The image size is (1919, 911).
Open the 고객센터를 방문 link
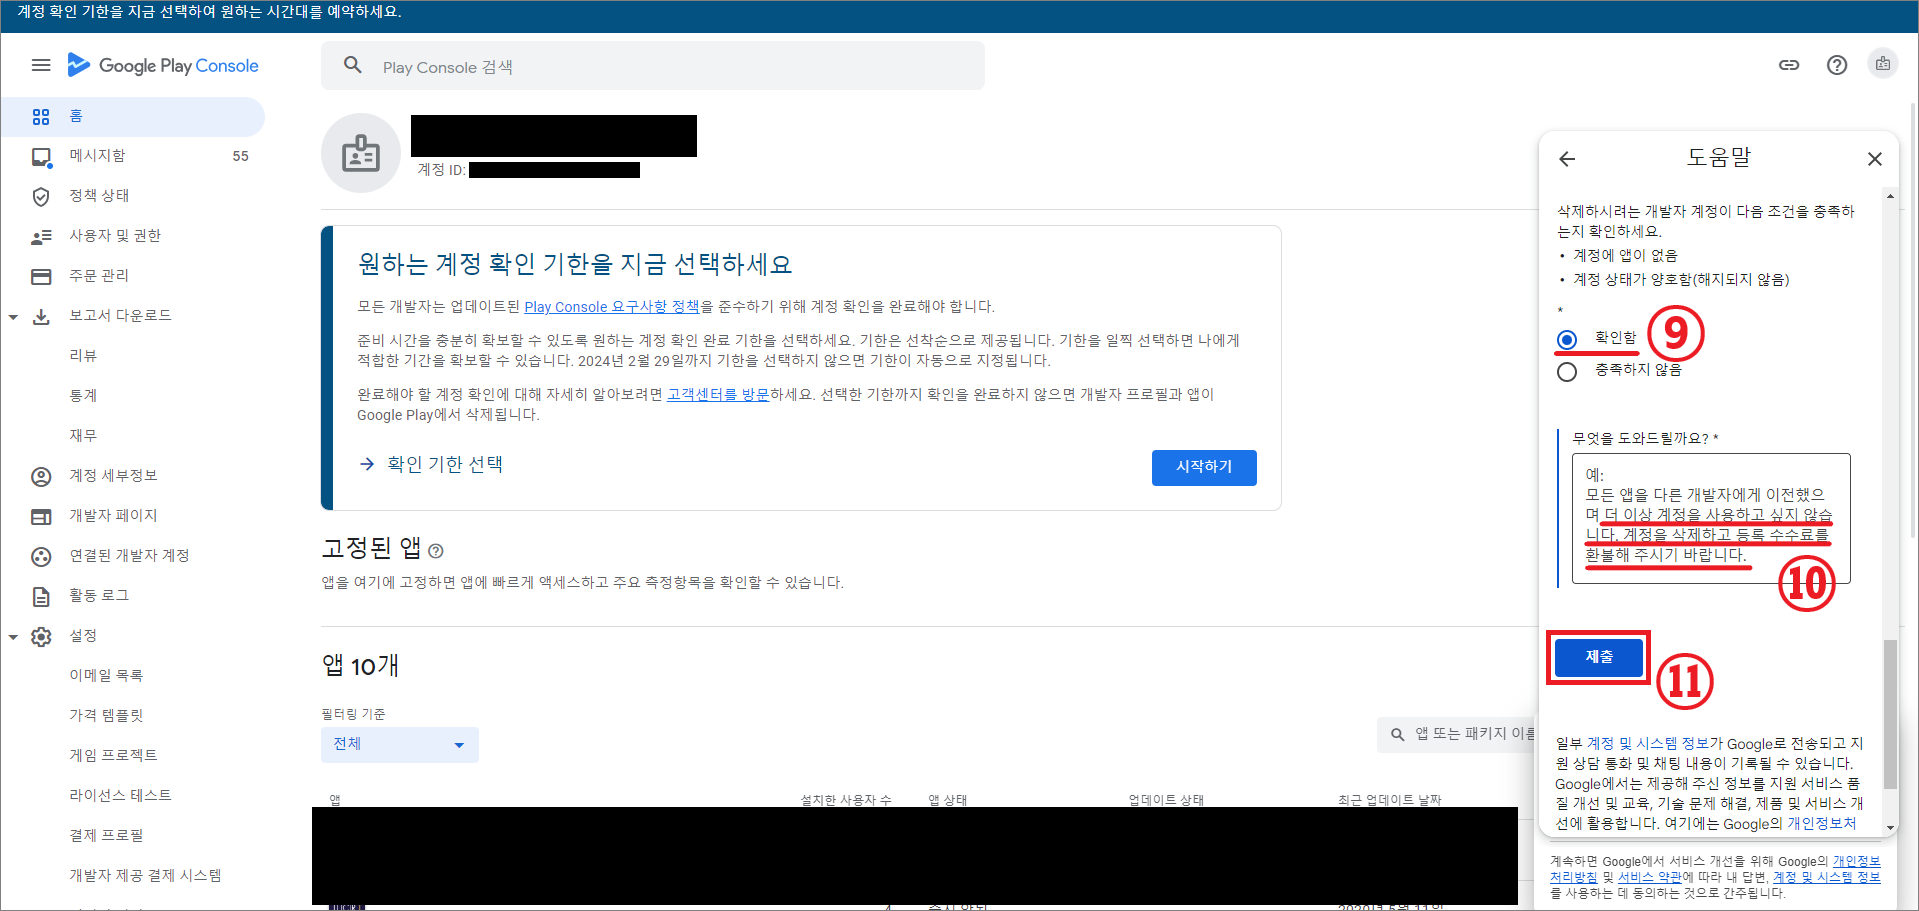coord(718,395)
